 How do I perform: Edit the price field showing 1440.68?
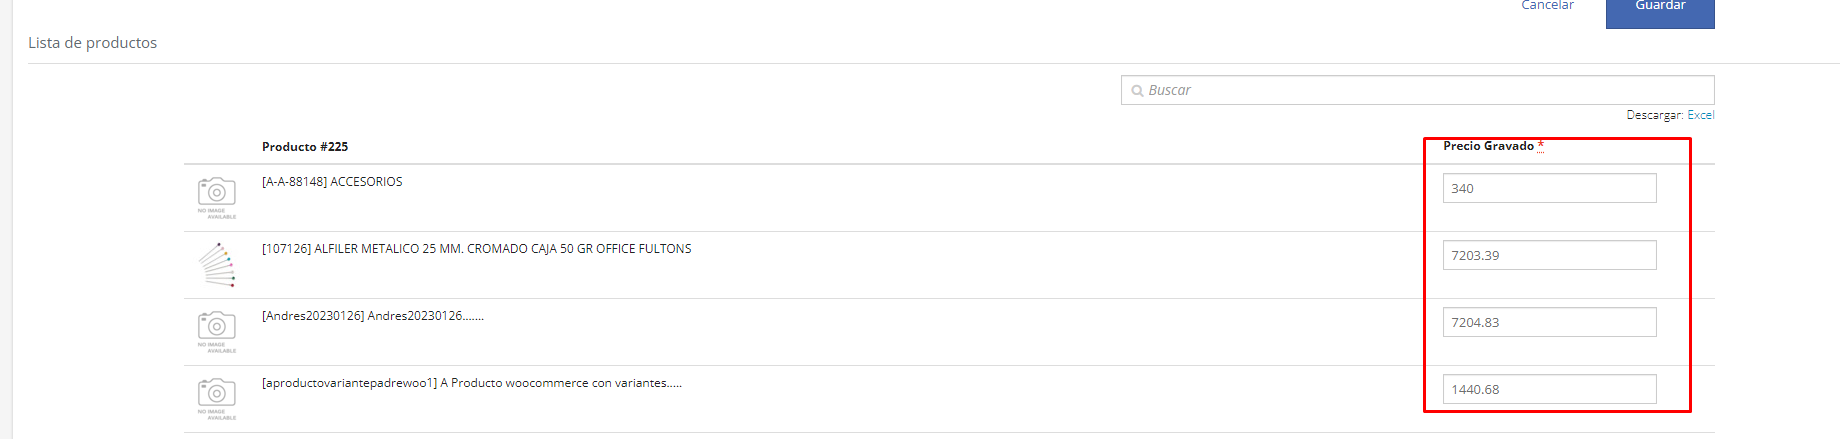point(1549,389)
